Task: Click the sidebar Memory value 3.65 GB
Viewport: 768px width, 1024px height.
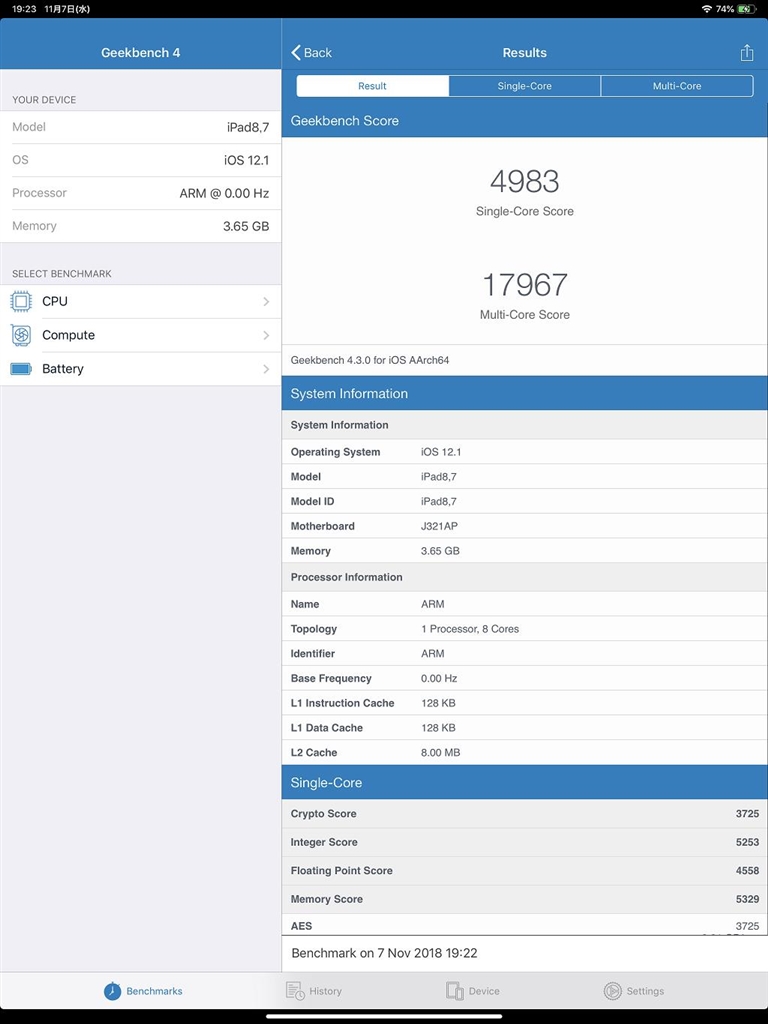Action: pyautogui.click(x=246, y=227)
